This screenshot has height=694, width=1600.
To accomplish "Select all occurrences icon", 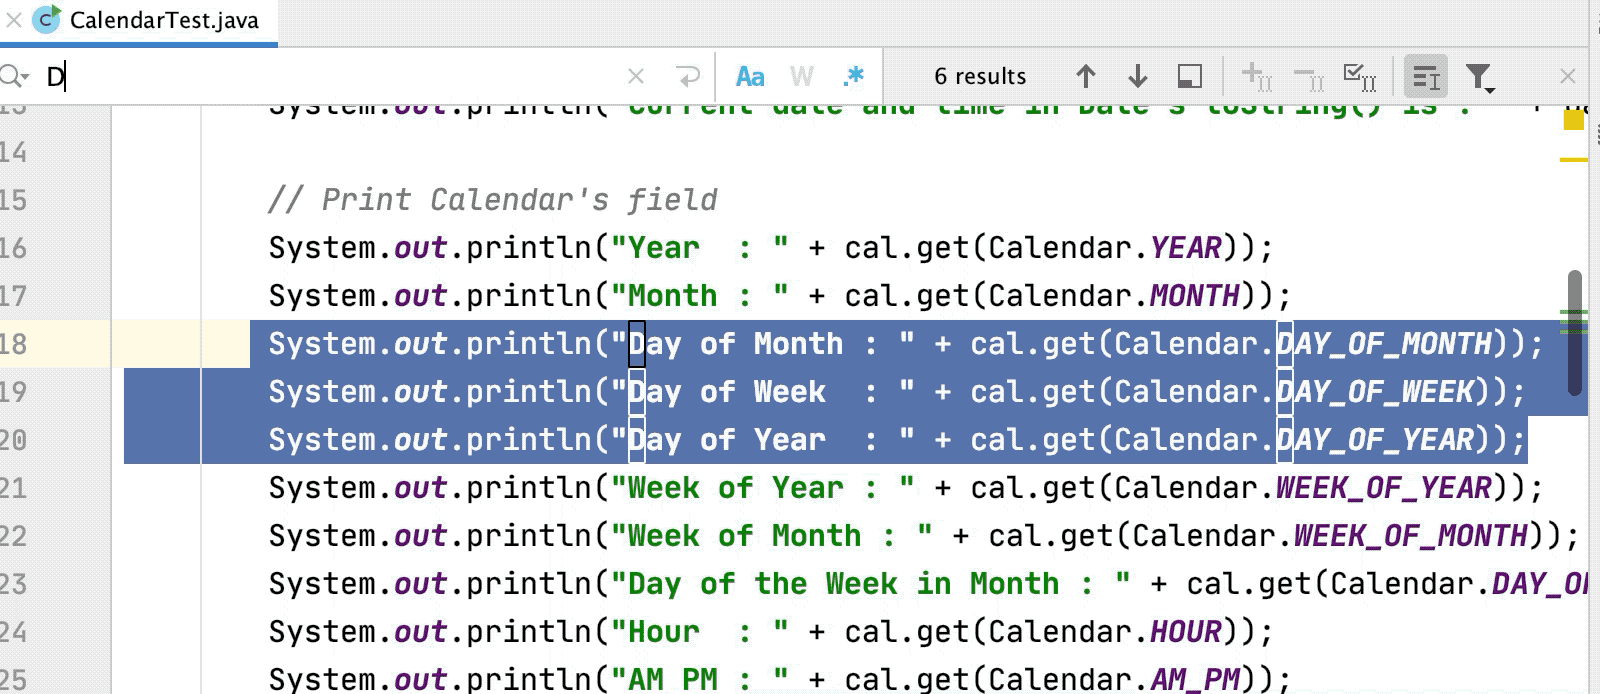I will (x=1360, y=76).
